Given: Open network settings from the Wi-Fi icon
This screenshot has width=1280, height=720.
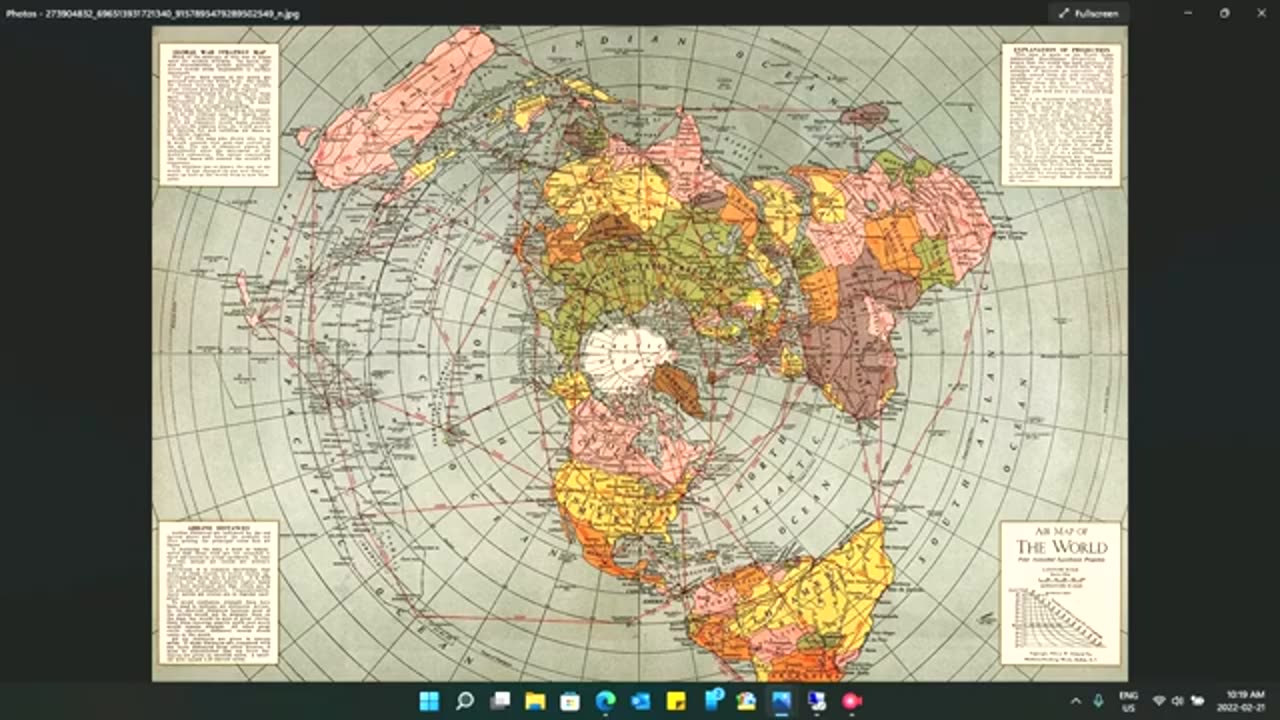Looking at the screenshot, I should (x=1159, y=701).
